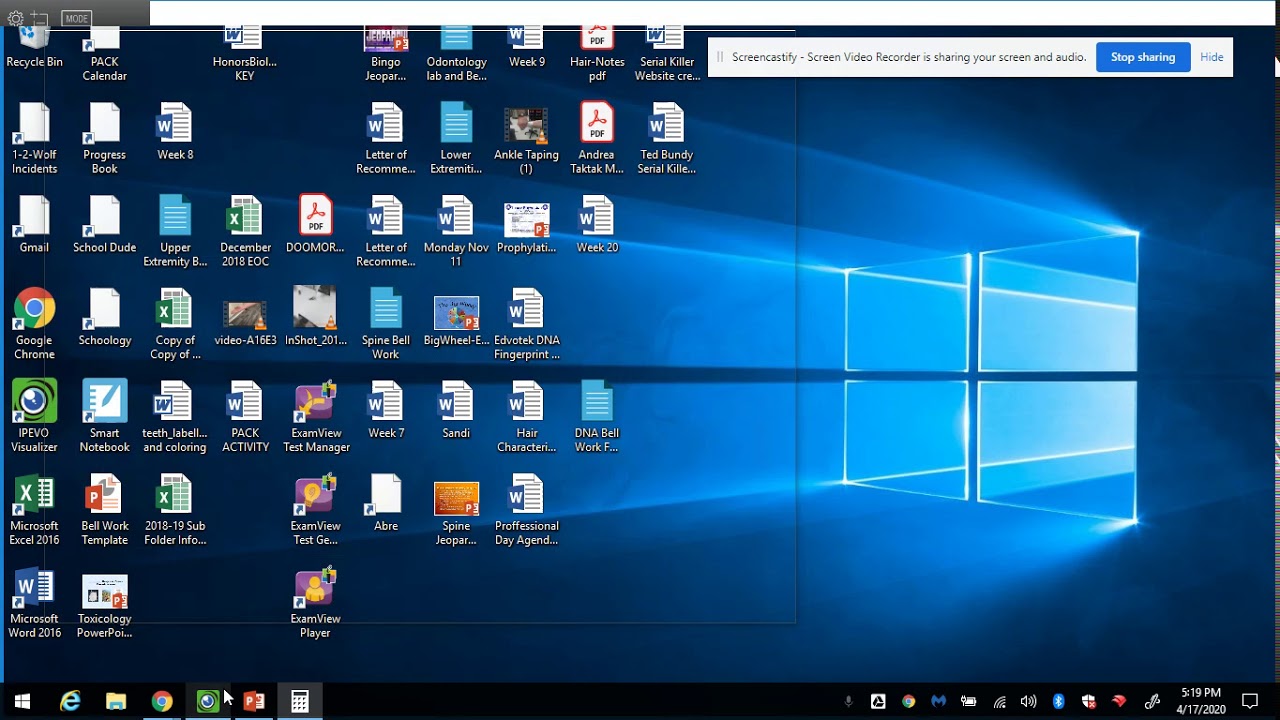Open the settings gear at top-left
The image size is (1280, 720).
coord(16,18)
